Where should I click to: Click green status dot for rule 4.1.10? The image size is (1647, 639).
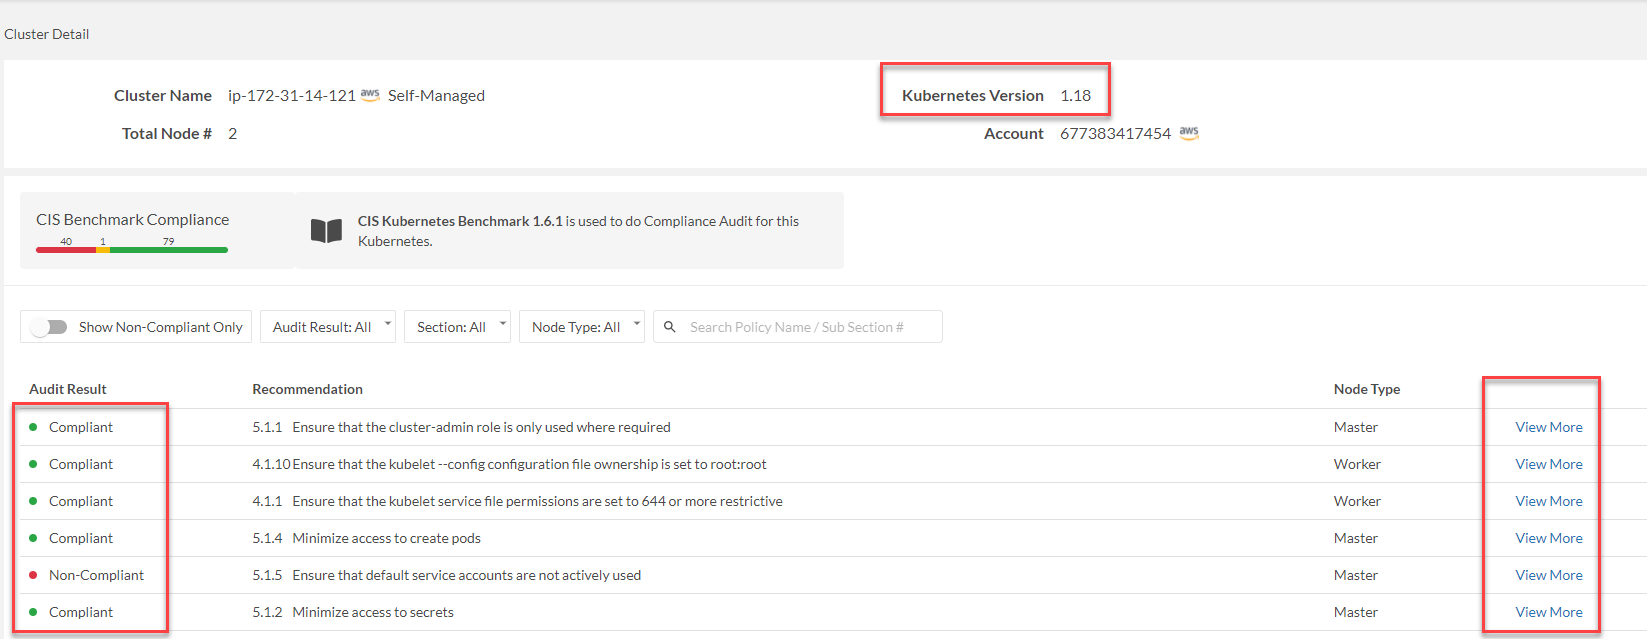[33, 464]
